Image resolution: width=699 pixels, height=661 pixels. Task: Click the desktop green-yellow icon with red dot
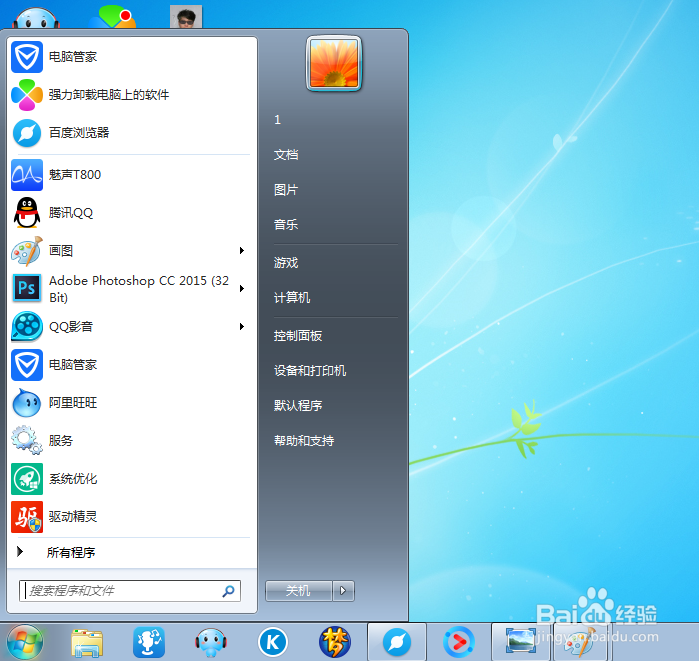(x=113, y=17)
